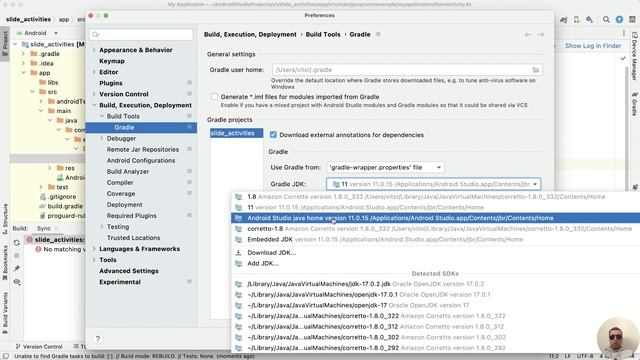Select corretto-1.8 JDK option
Screen dimensions: 640x360
pyautogui.click(x=435, y=229)
